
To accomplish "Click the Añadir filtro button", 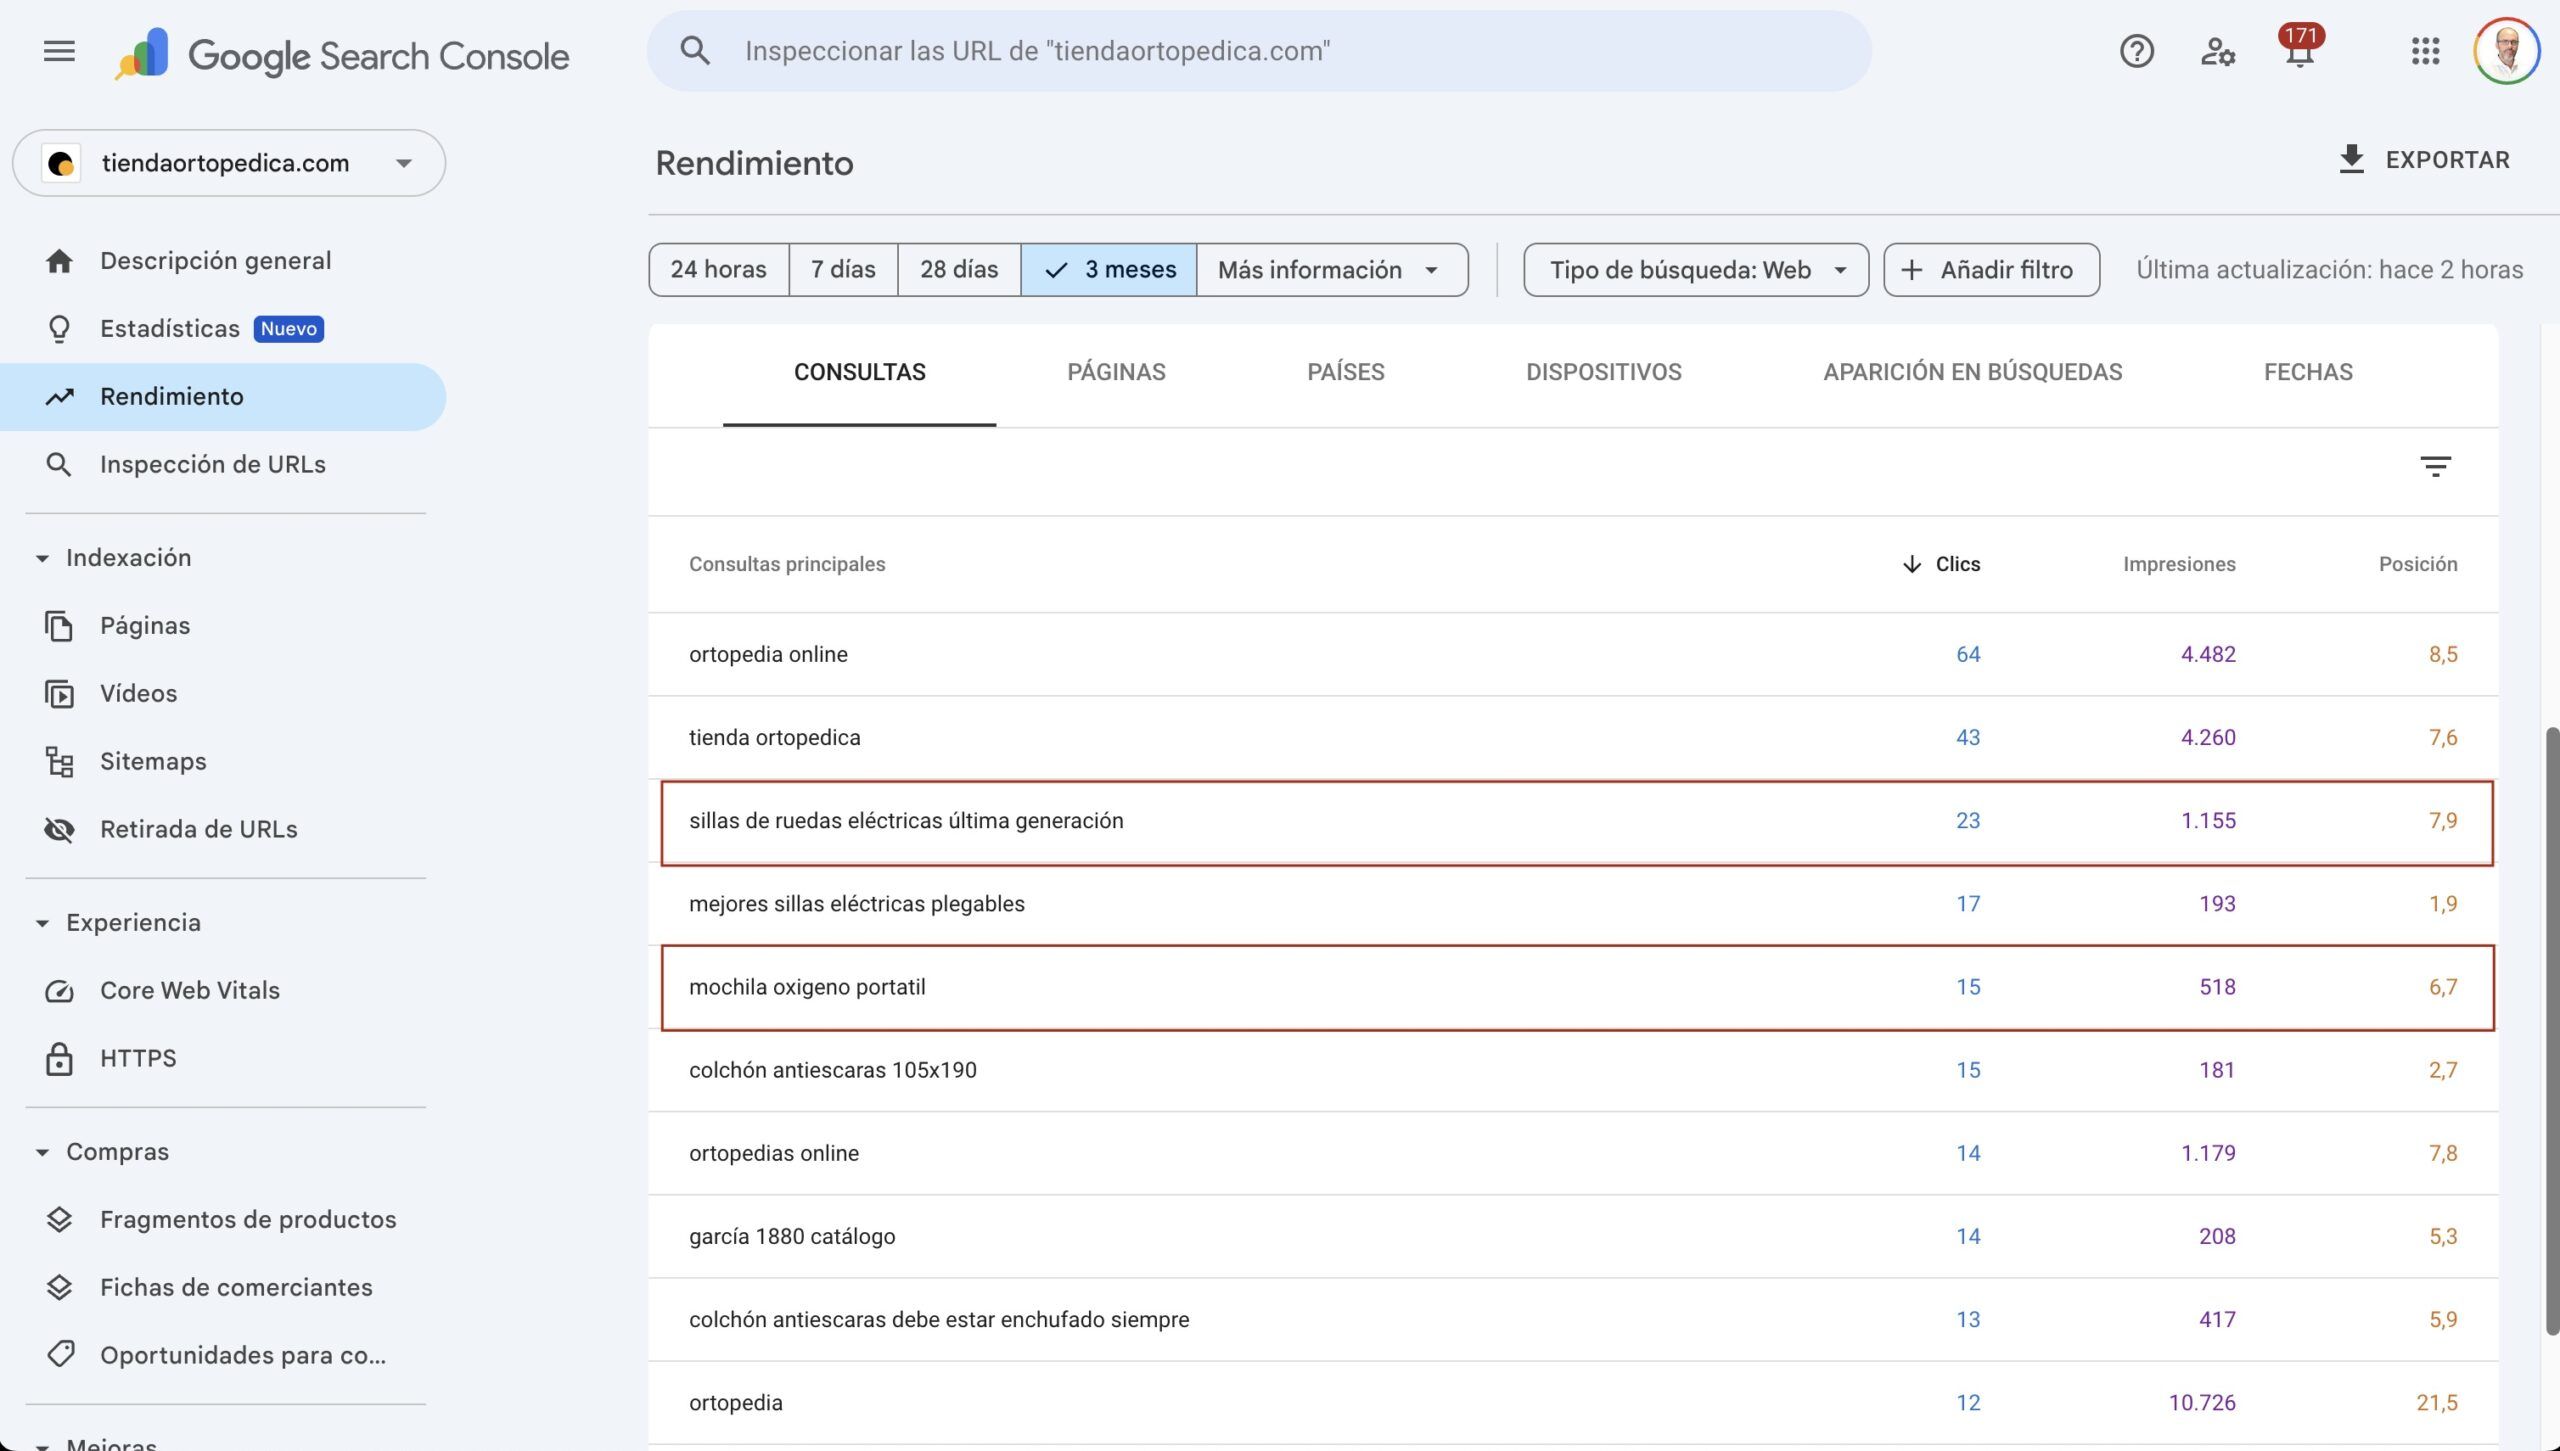I will click(x=1991, y=270).
